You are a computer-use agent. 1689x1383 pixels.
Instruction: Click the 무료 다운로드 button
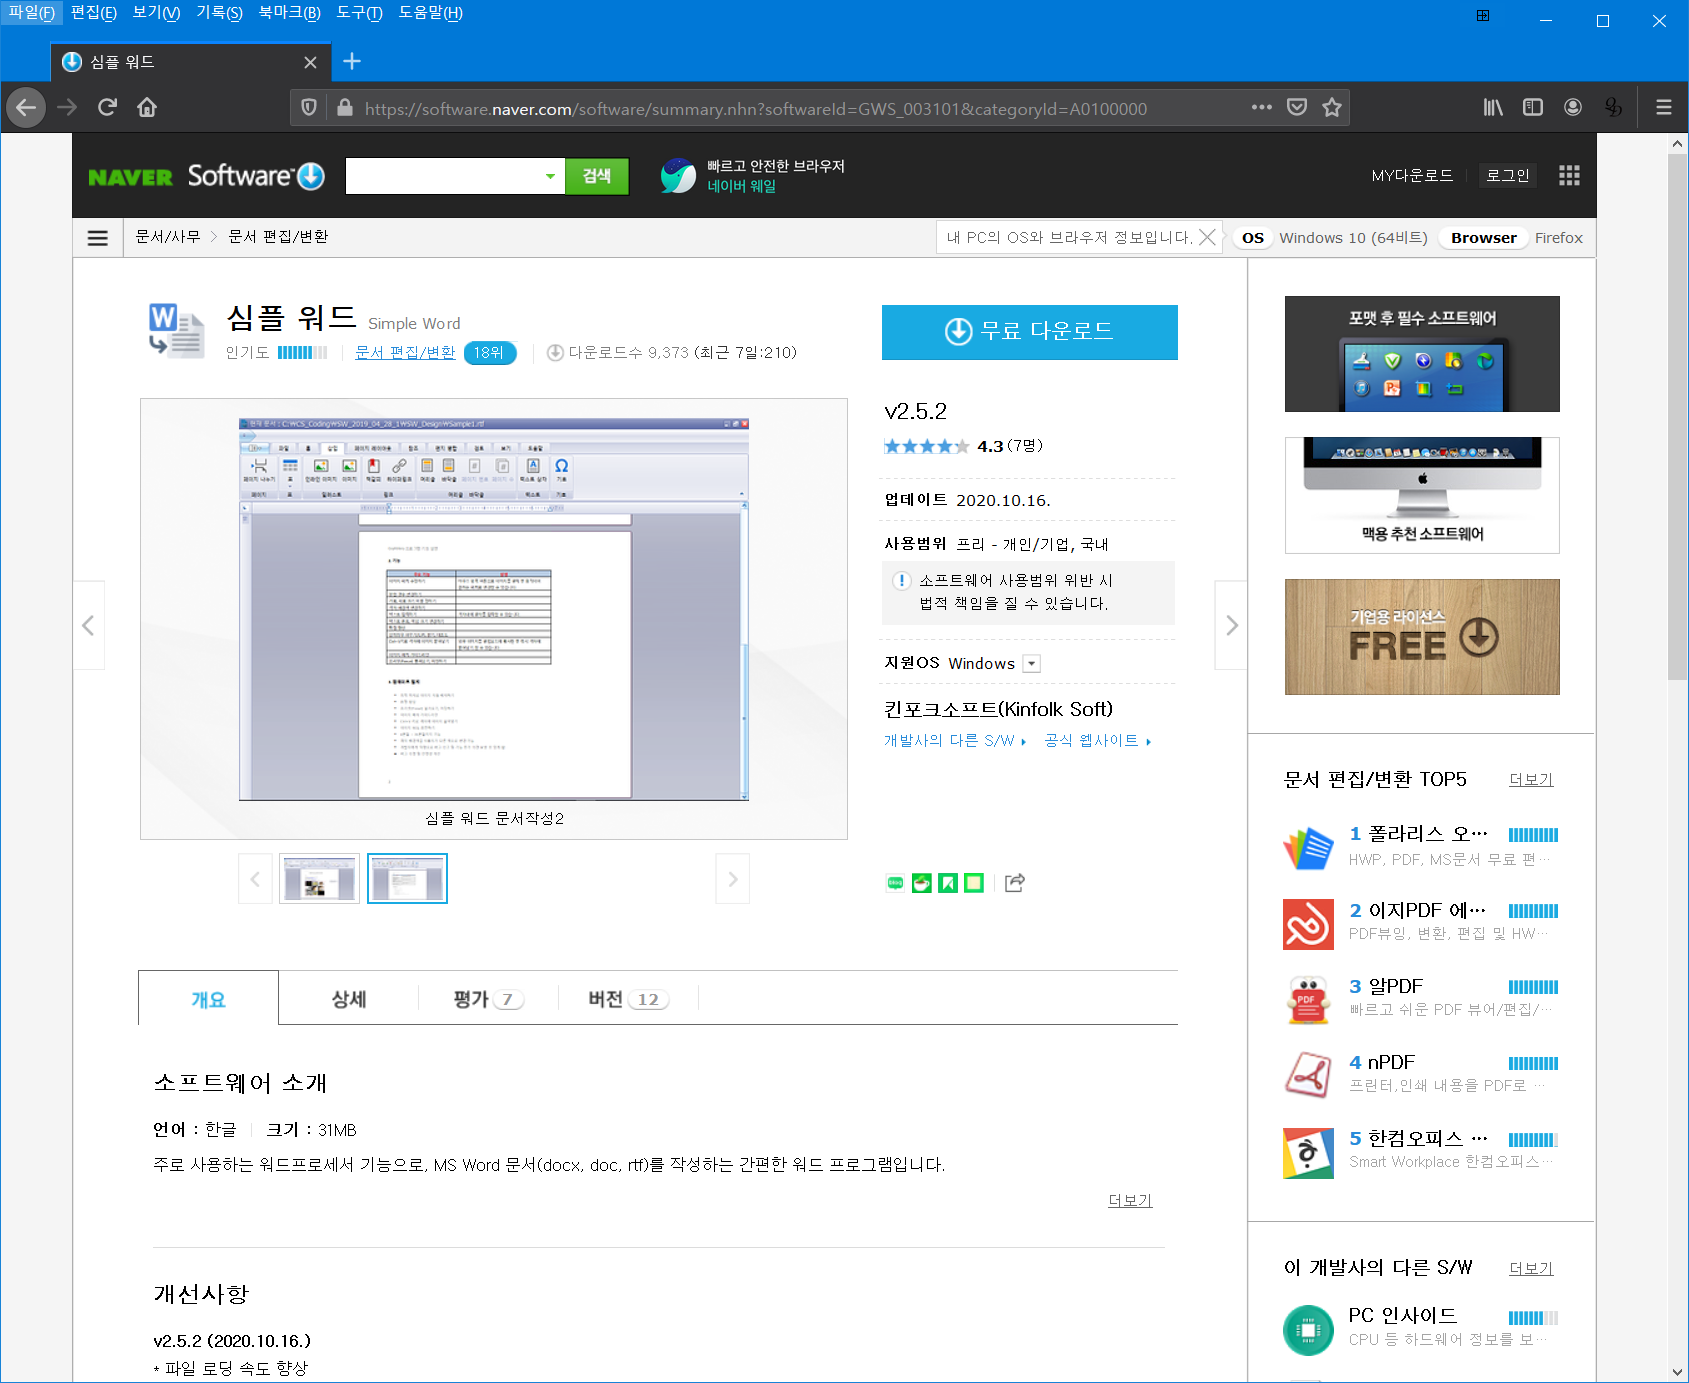[x=1030, y=332]
